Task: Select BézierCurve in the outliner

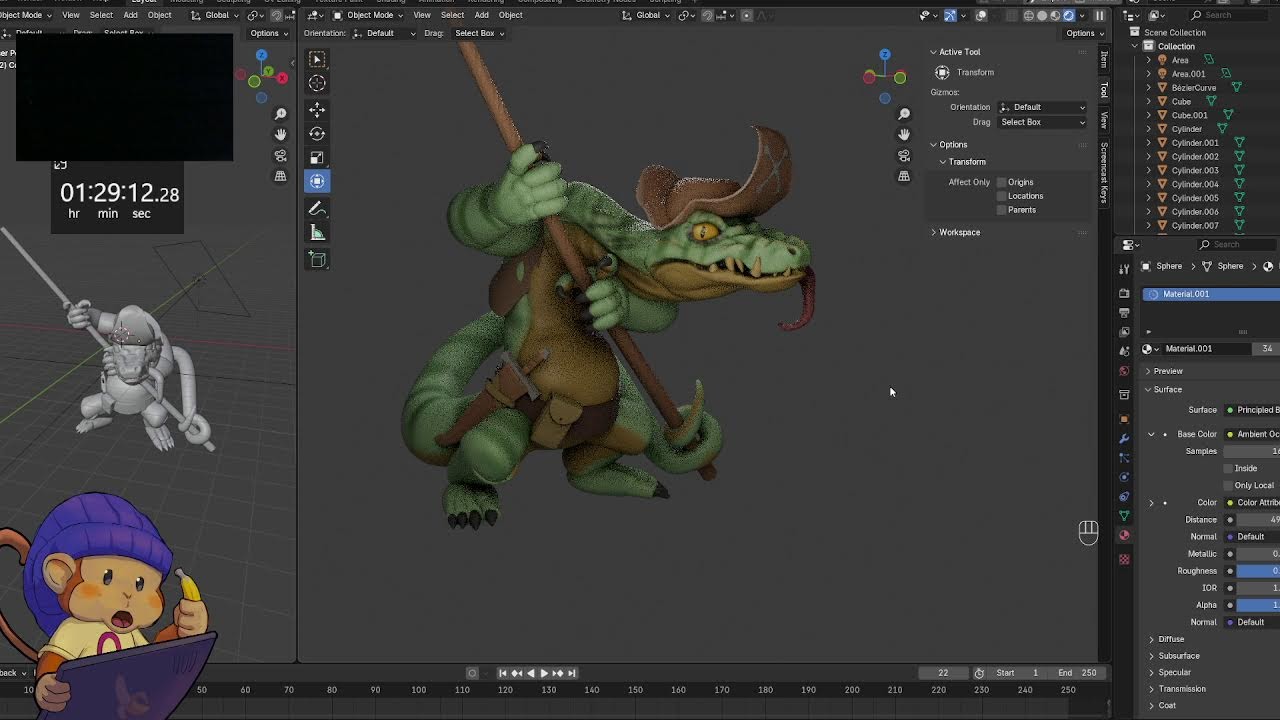Action: point(1193,87)
